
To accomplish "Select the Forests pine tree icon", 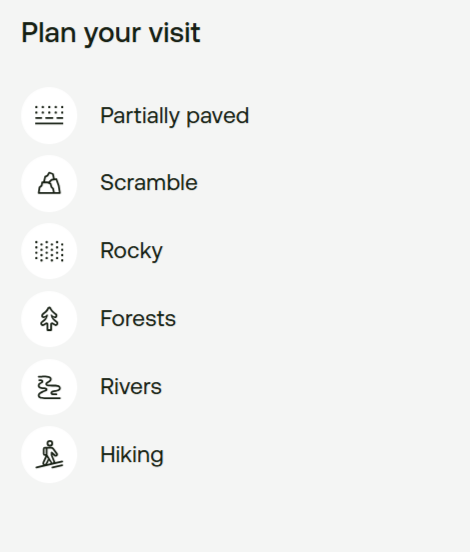I will [x=49, y=319].
